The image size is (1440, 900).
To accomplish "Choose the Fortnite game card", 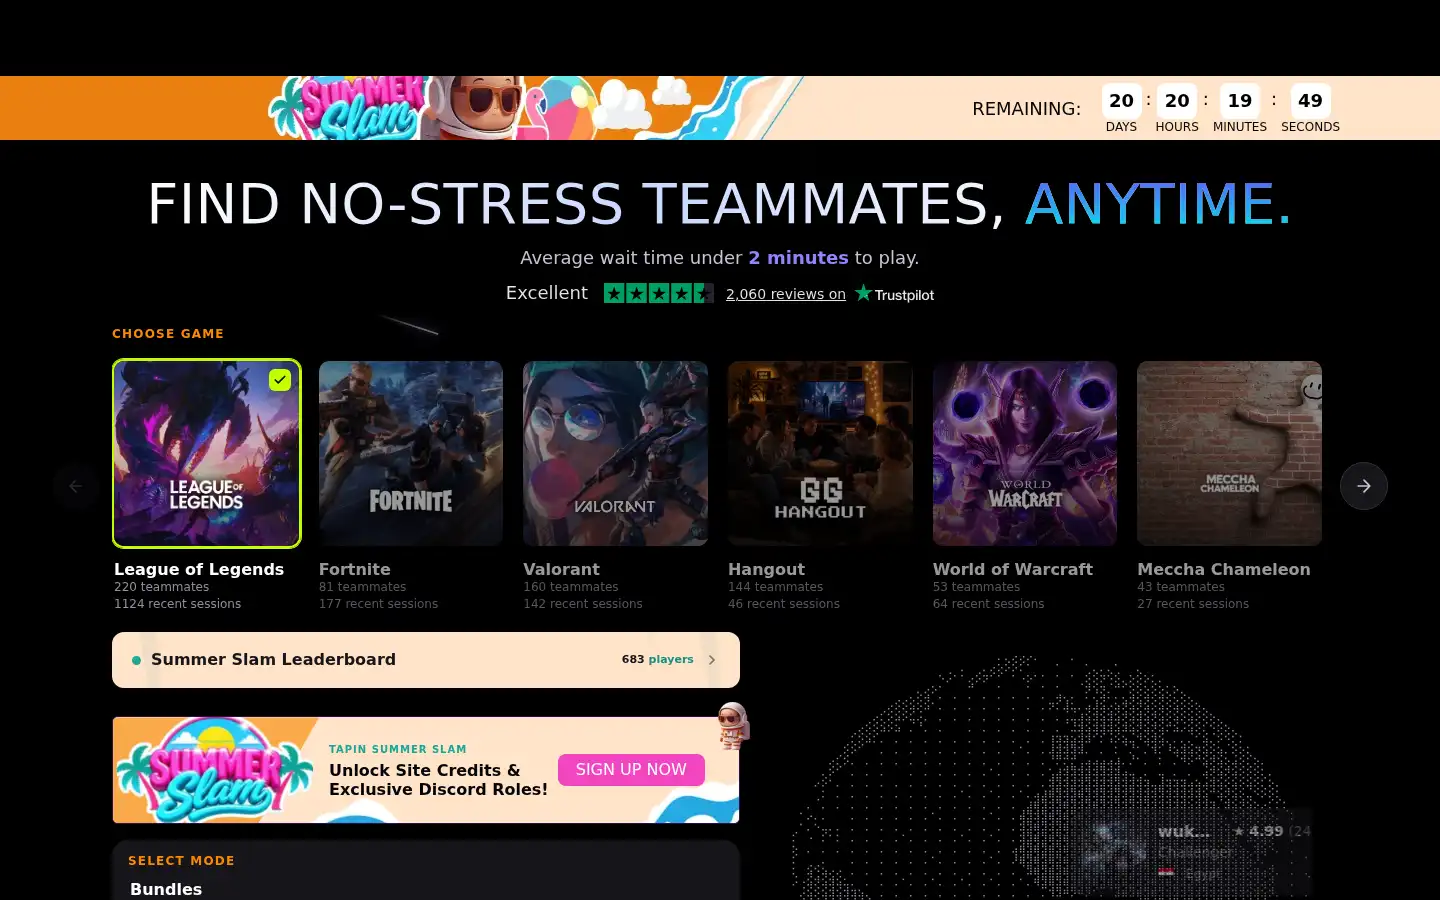I will 411,453.
